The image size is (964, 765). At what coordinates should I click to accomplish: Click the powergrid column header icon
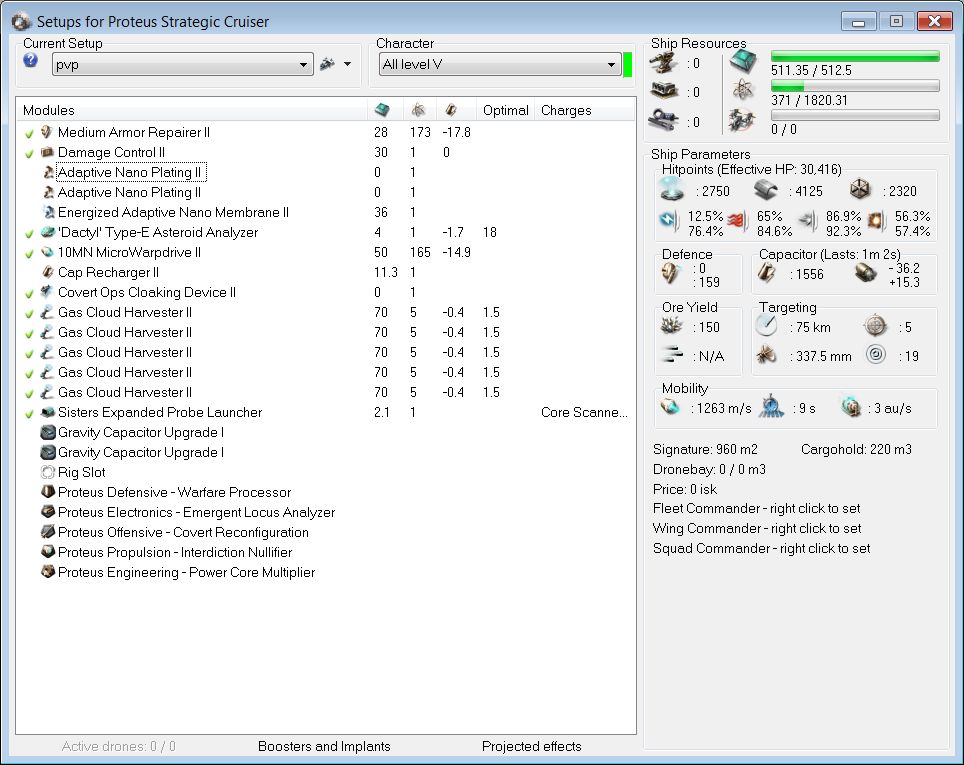click(x=418, y=110)
